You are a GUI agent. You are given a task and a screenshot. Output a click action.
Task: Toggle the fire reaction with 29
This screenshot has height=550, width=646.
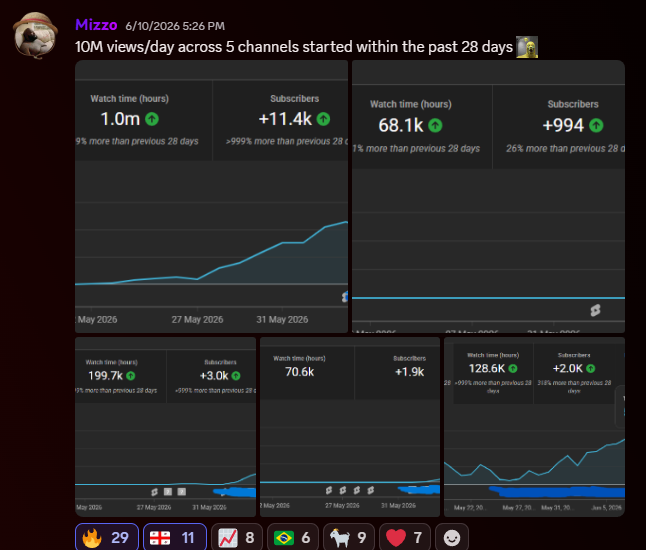[107, 537]
